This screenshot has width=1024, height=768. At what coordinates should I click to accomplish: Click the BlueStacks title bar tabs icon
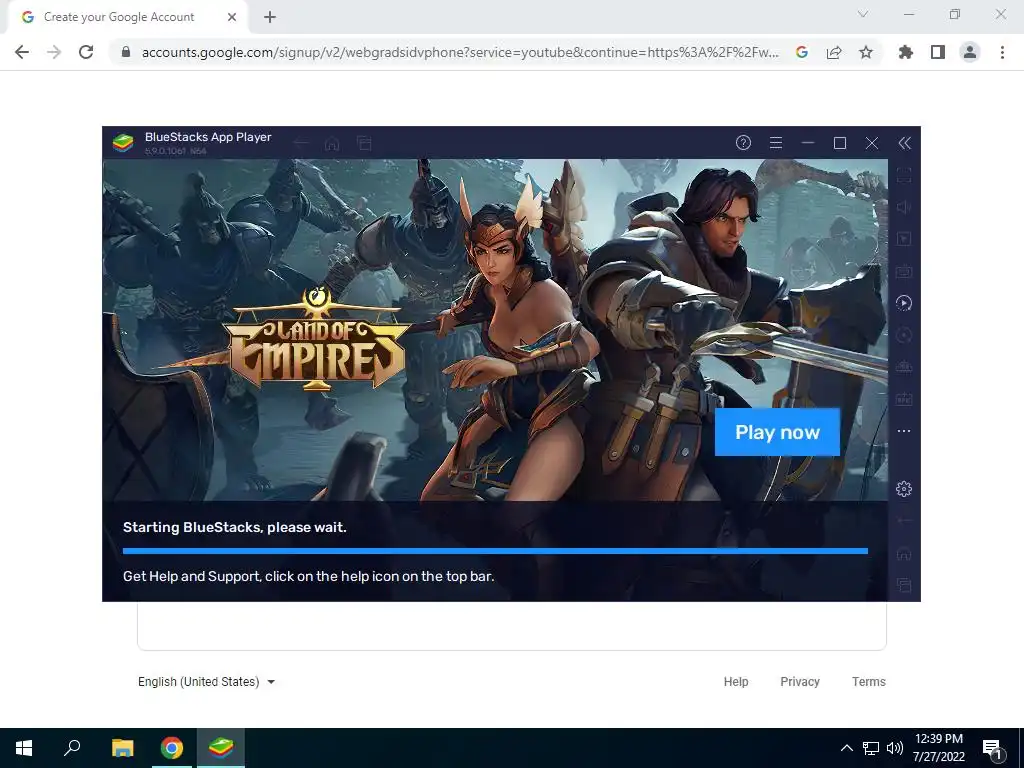click(x=364, y=143)
